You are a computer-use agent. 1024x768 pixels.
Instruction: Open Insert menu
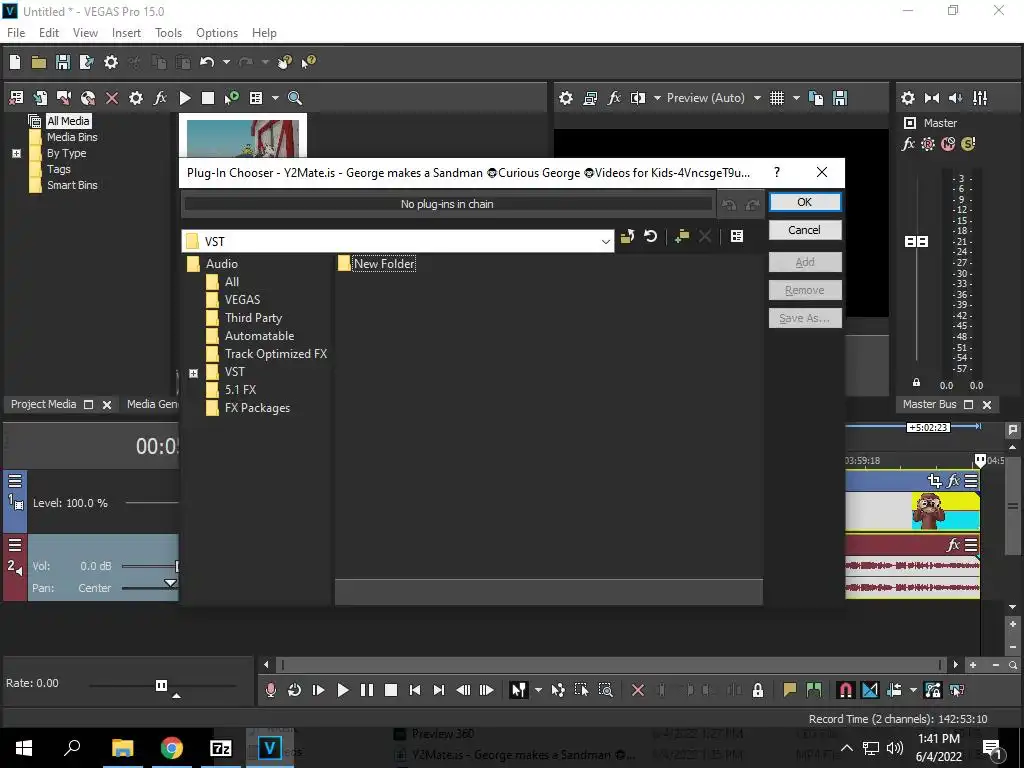pos(126,33)
